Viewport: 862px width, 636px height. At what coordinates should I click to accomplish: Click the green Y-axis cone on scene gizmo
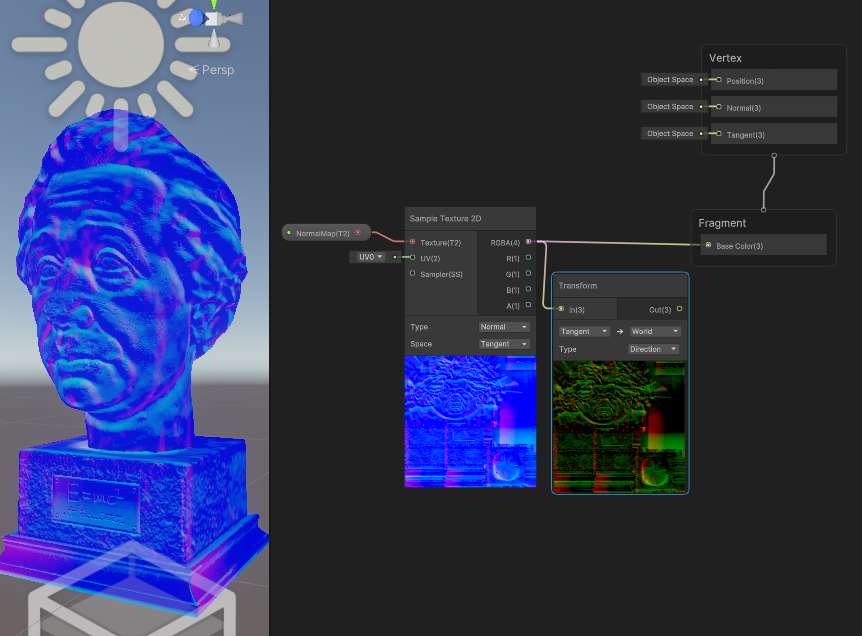213,5
